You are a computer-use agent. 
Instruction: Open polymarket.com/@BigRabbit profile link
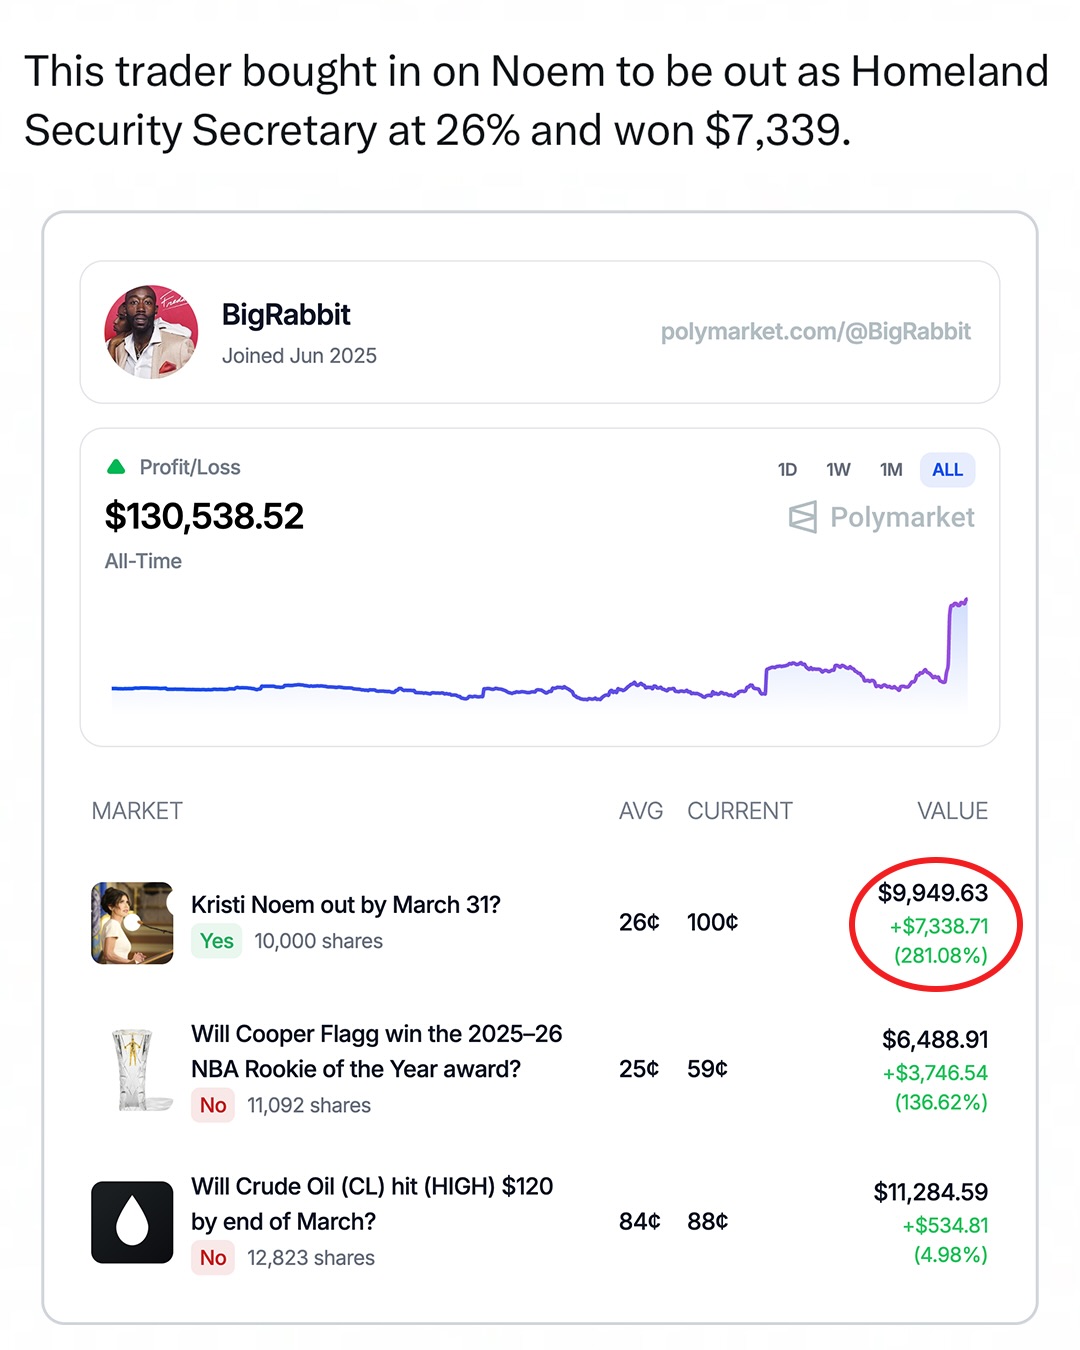coord(815,332)
